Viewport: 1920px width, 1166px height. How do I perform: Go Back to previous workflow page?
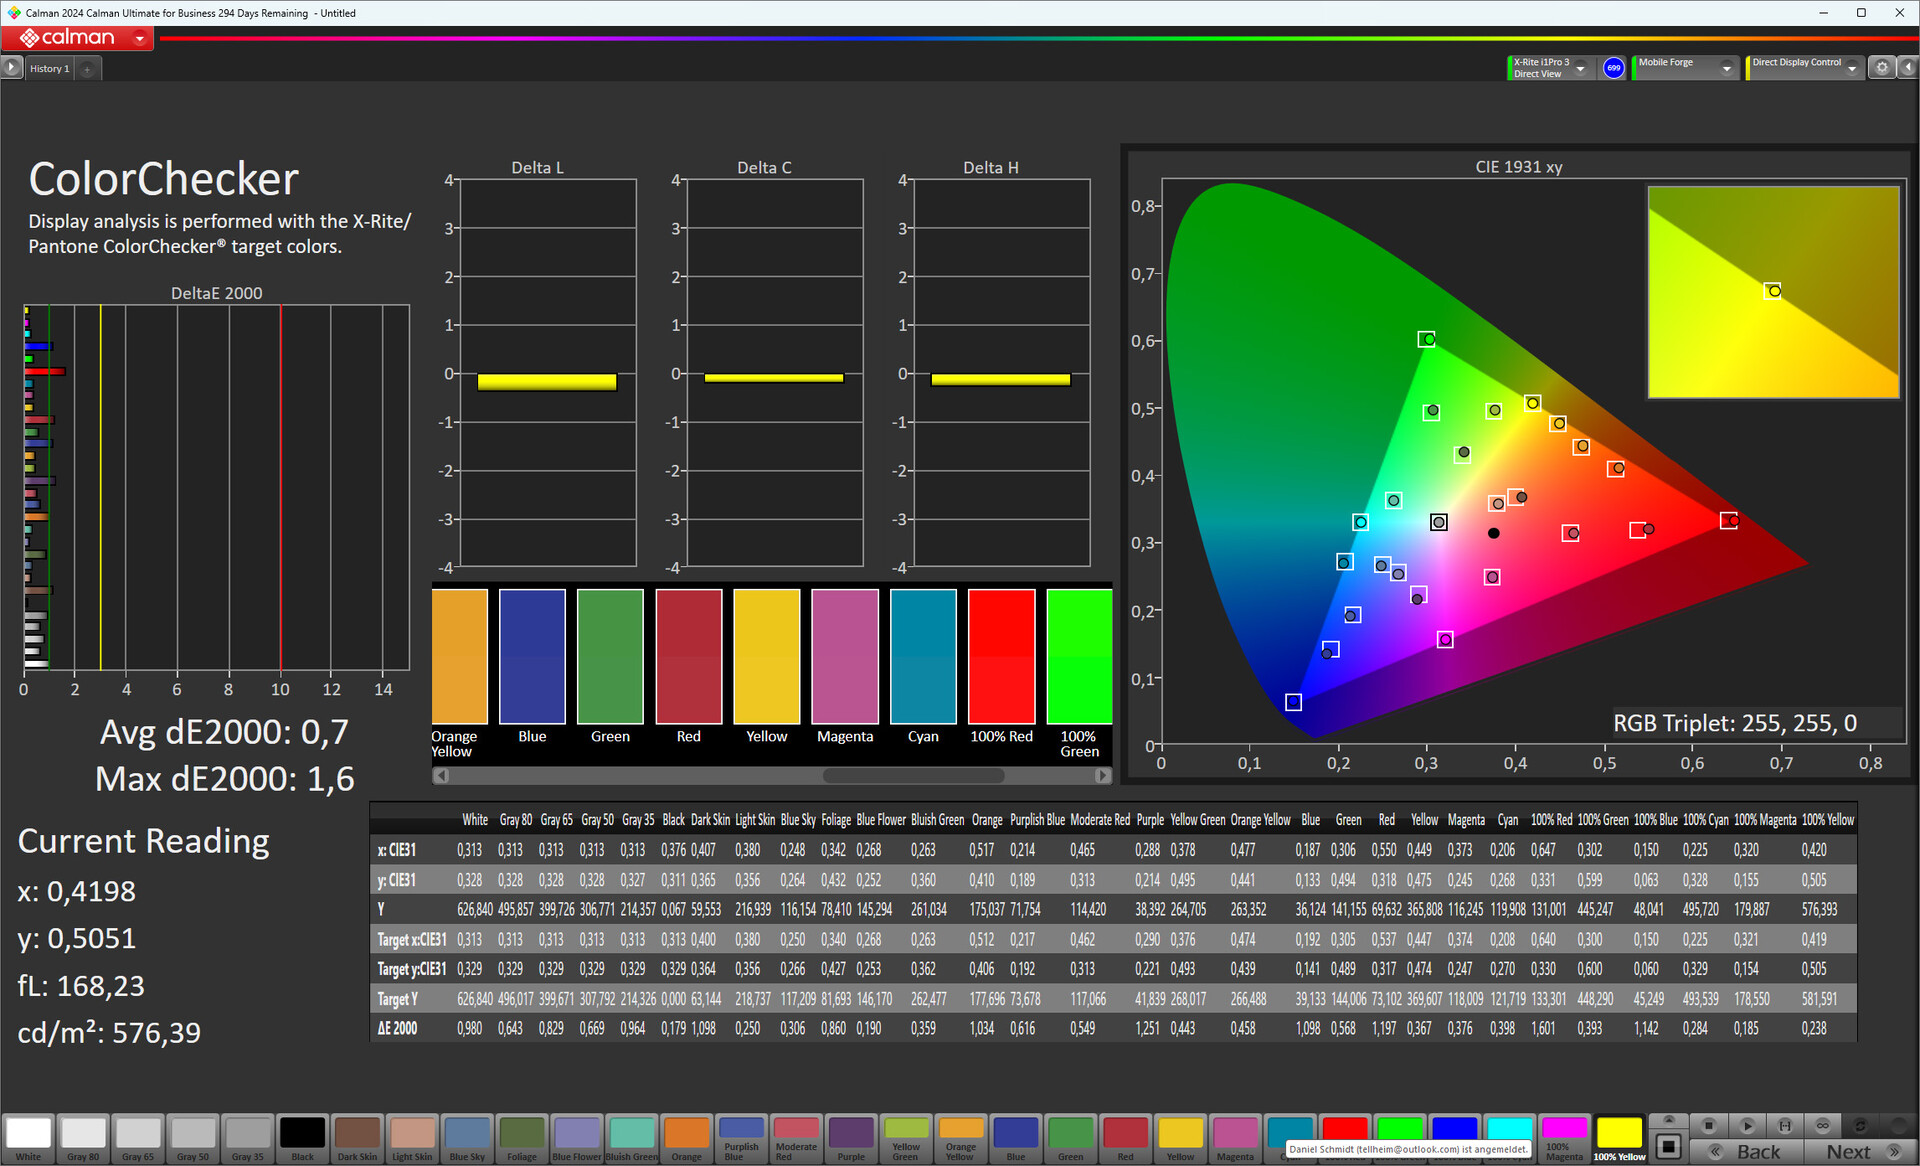pyautogui.click(x=1748, y=1151)
